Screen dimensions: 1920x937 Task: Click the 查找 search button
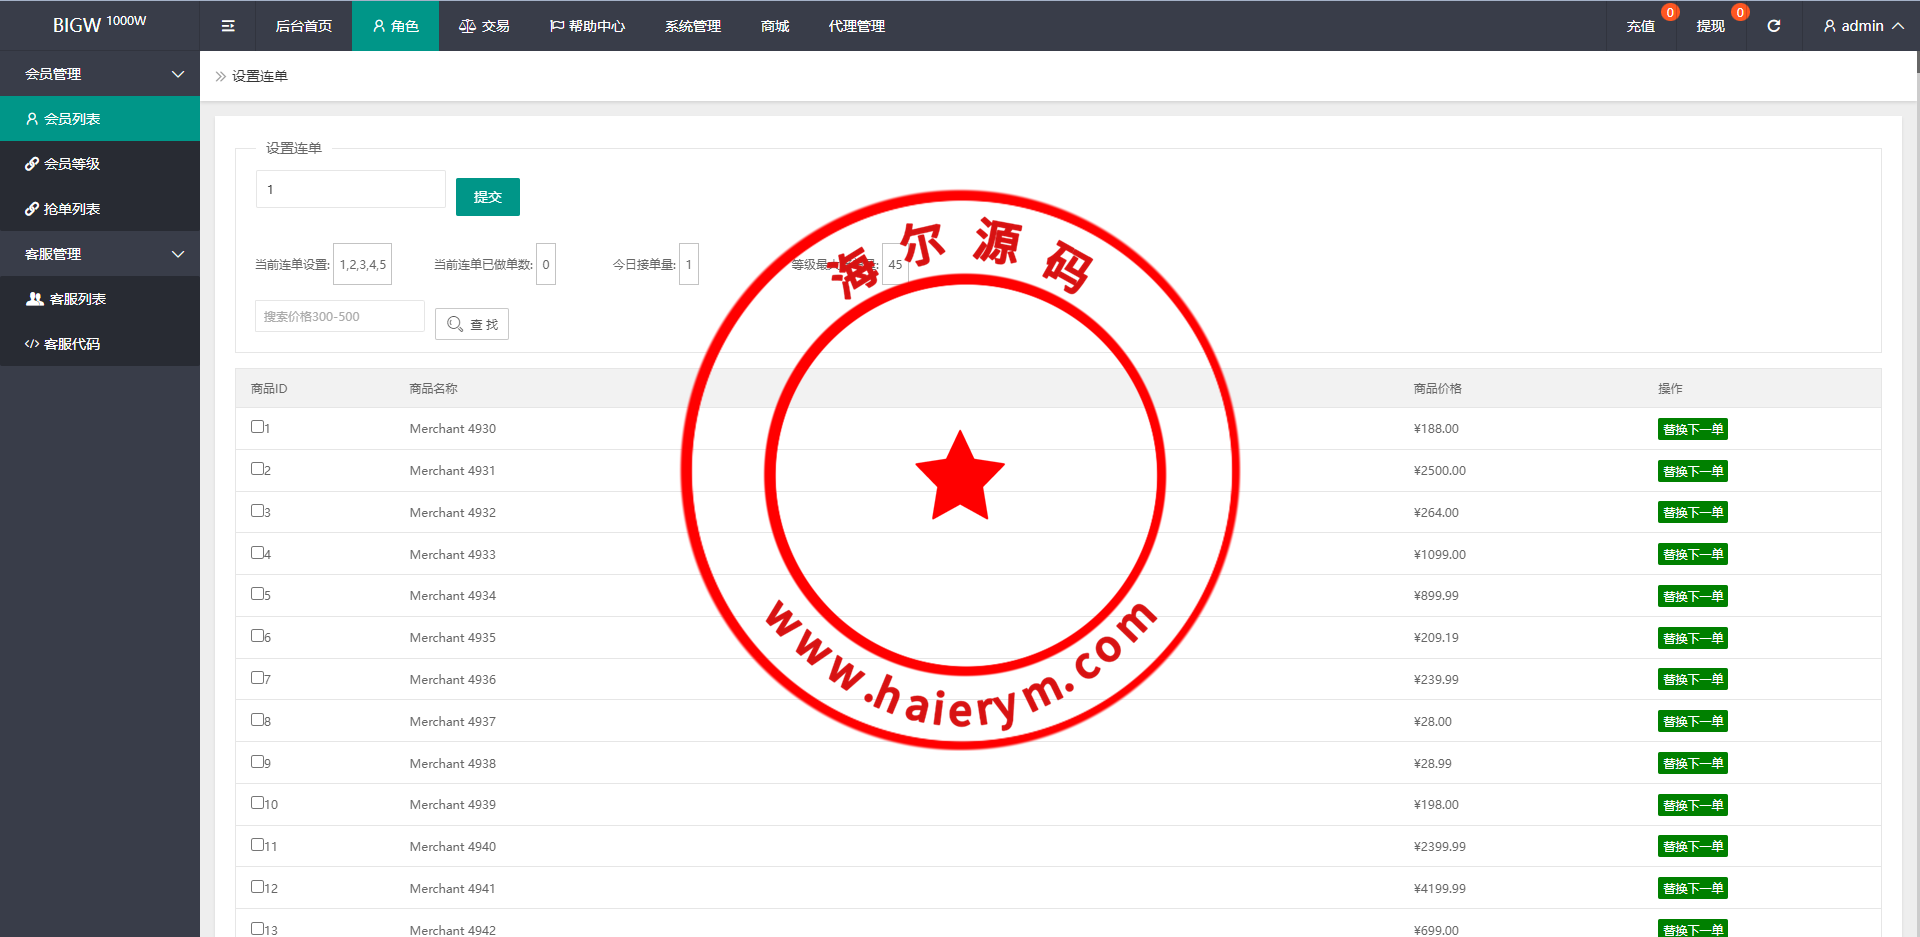[x=472, y=324]
